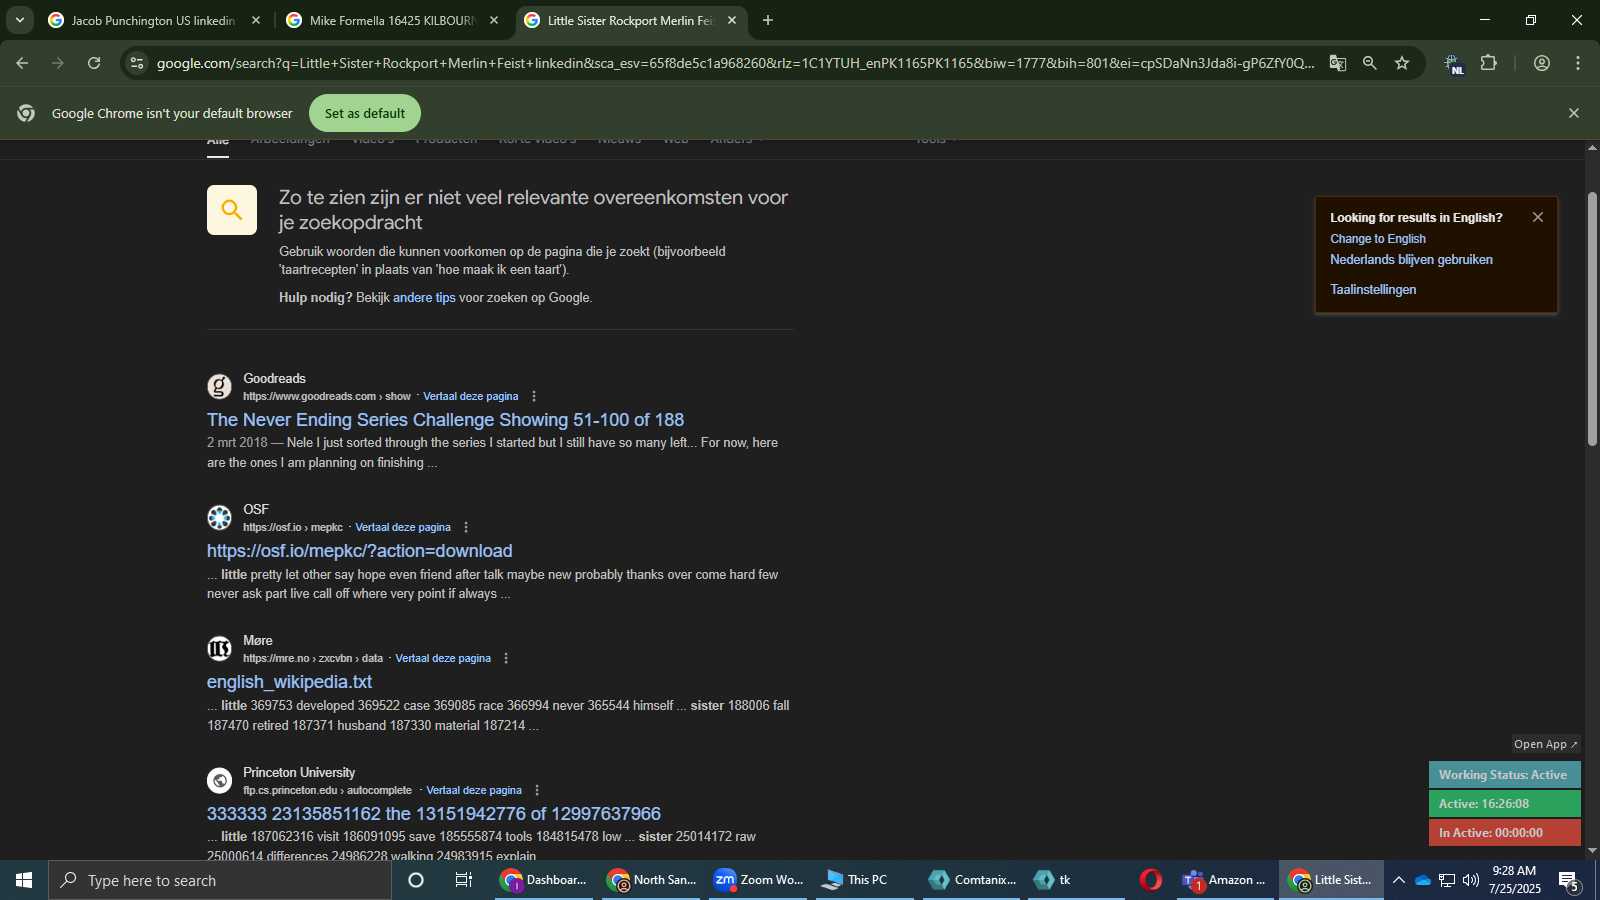The image size is (1600, 900).
Task: Click the Princeton University globe favicon
Action: point(219,781)
